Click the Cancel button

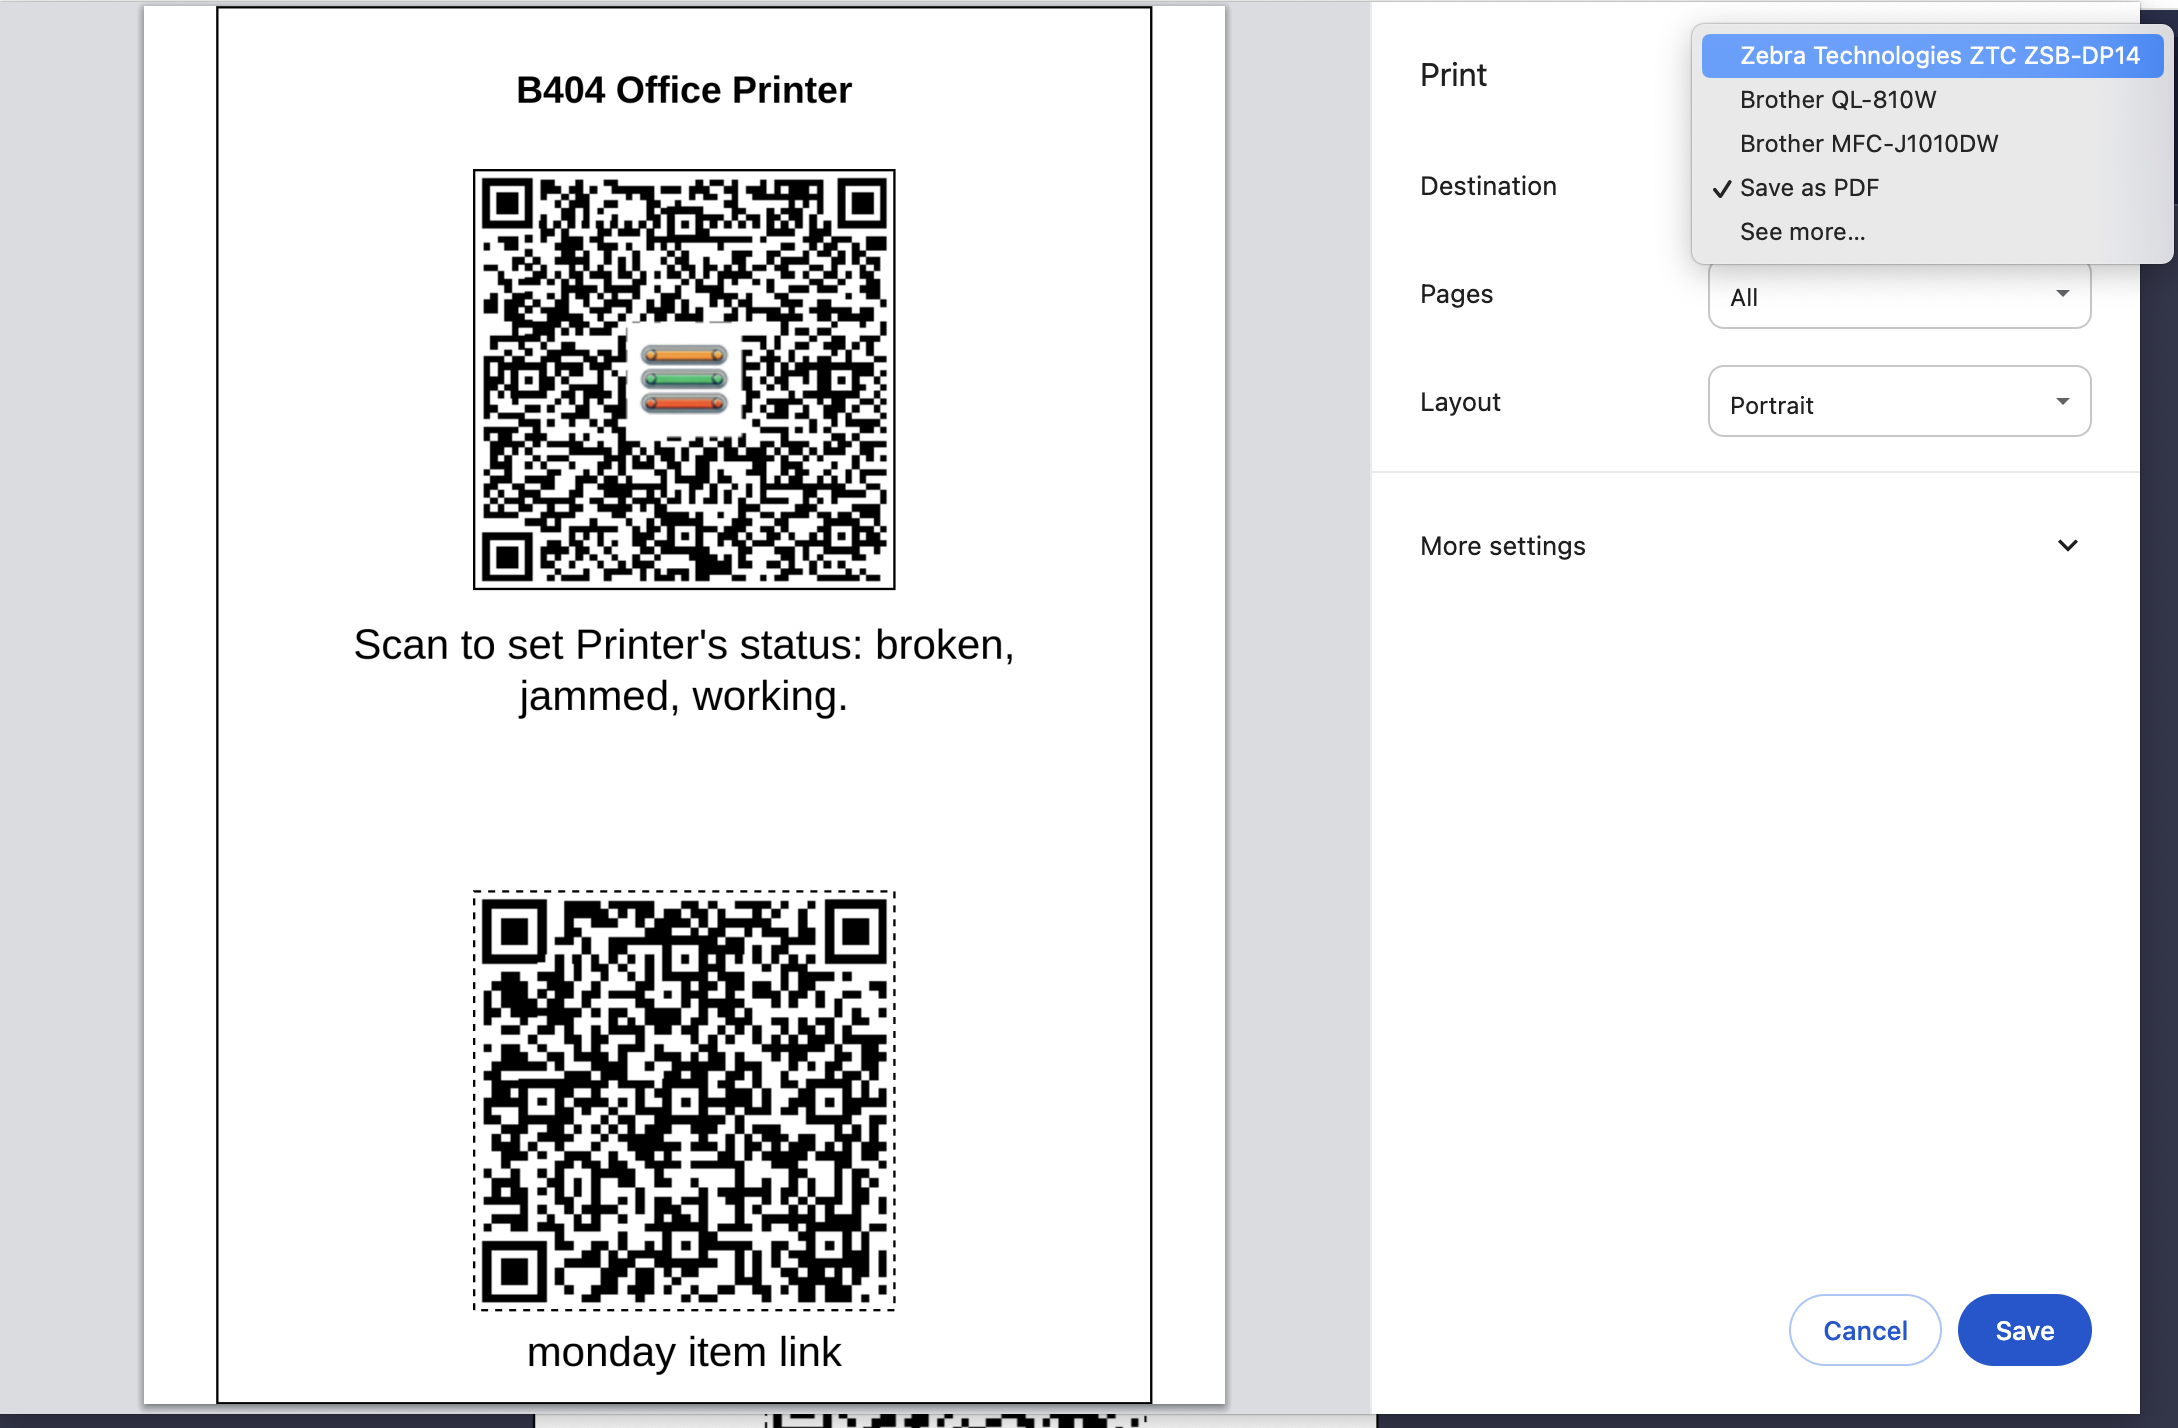[1865, 1330]
